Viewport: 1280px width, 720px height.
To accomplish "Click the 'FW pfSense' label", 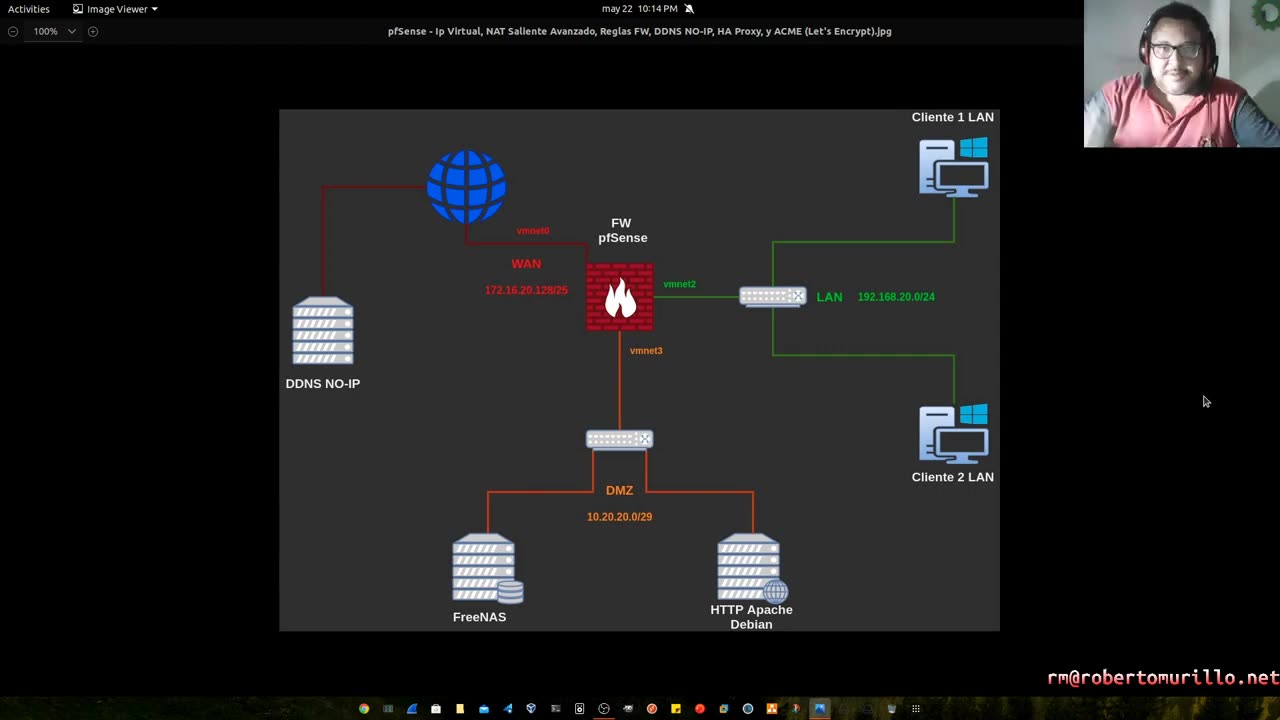I will click(622, 230).
